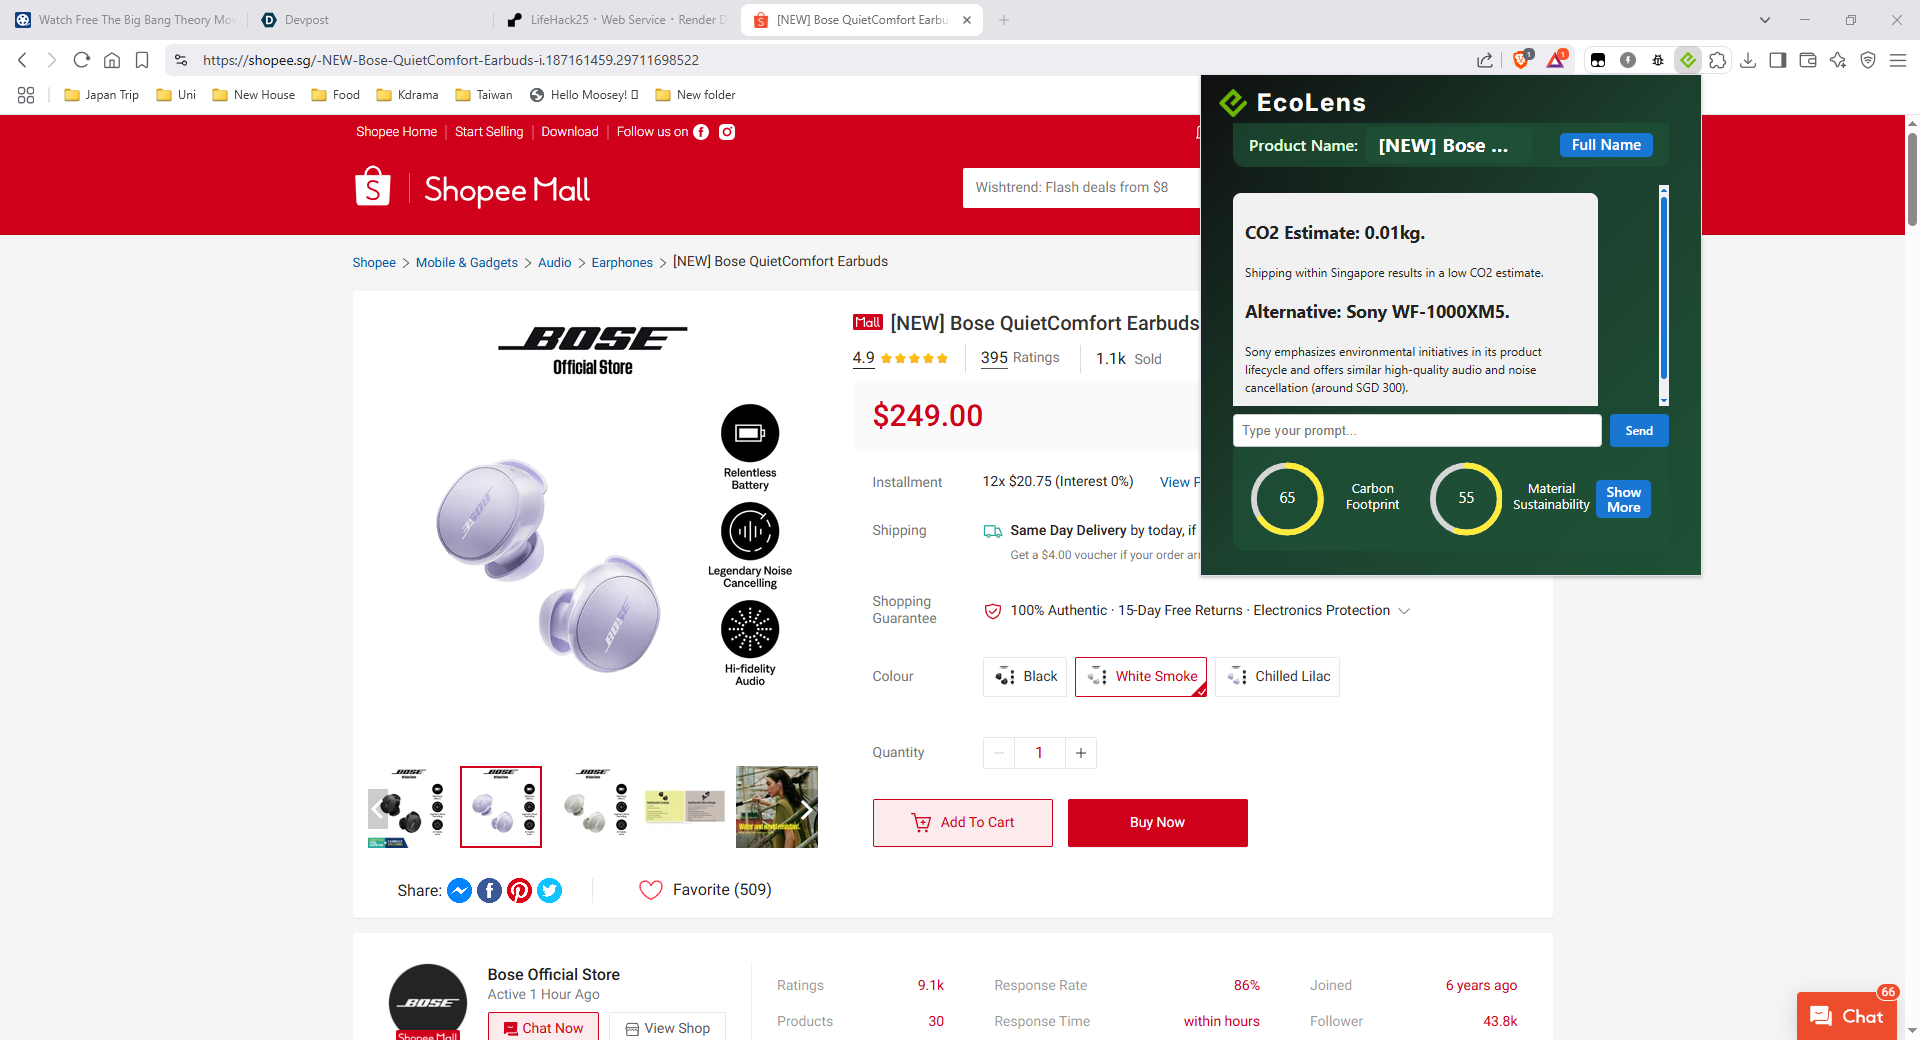The image size is (1920, 1040).
Task: Expand Shopping Guarantee details chevron
Action: (x=1404, y=611)
